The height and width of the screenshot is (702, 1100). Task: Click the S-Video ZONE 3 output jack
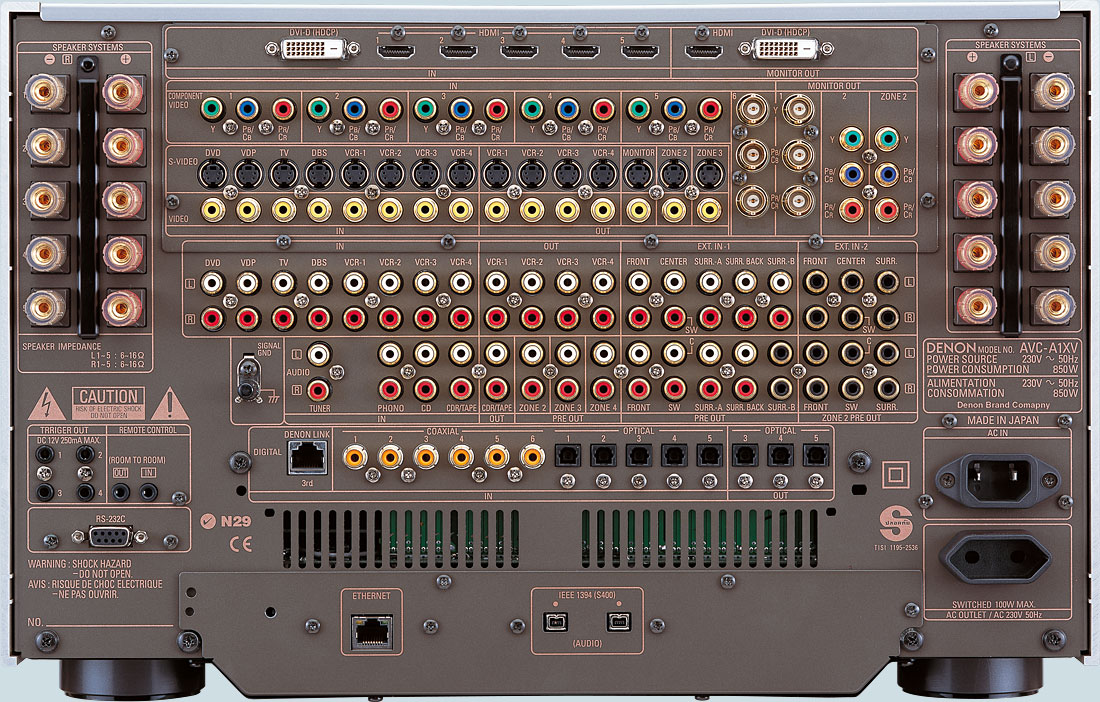pyautogui.click(x=709, y=174)
